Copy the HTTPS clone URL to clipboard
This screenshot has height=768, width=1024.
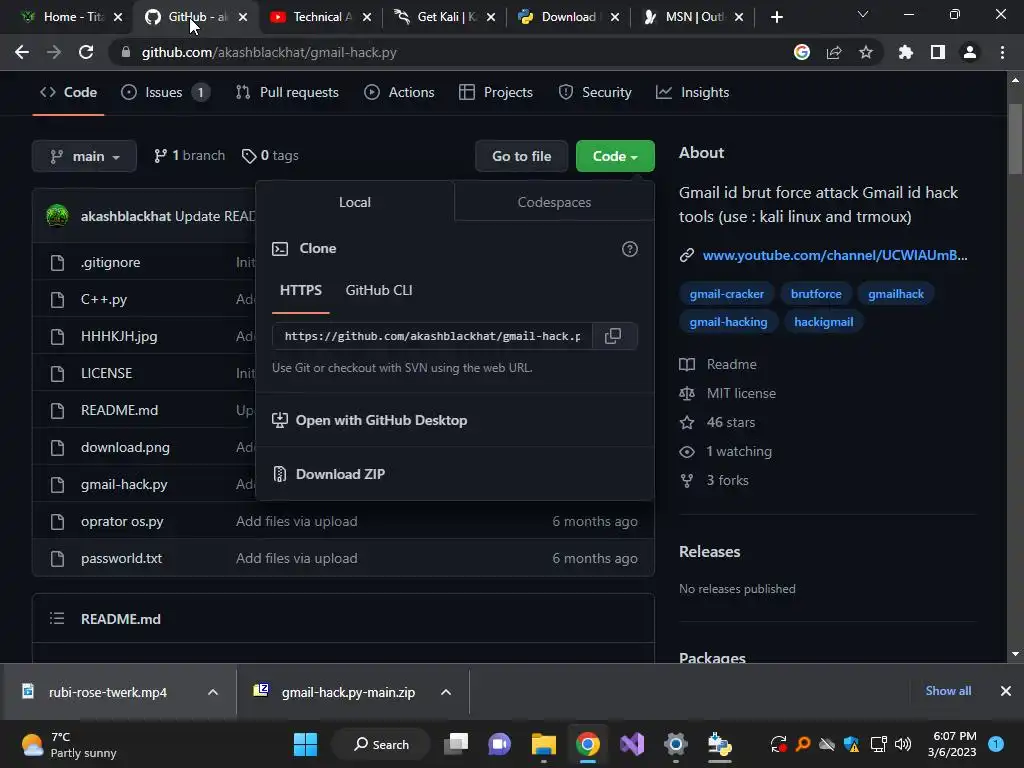[613, 336]
